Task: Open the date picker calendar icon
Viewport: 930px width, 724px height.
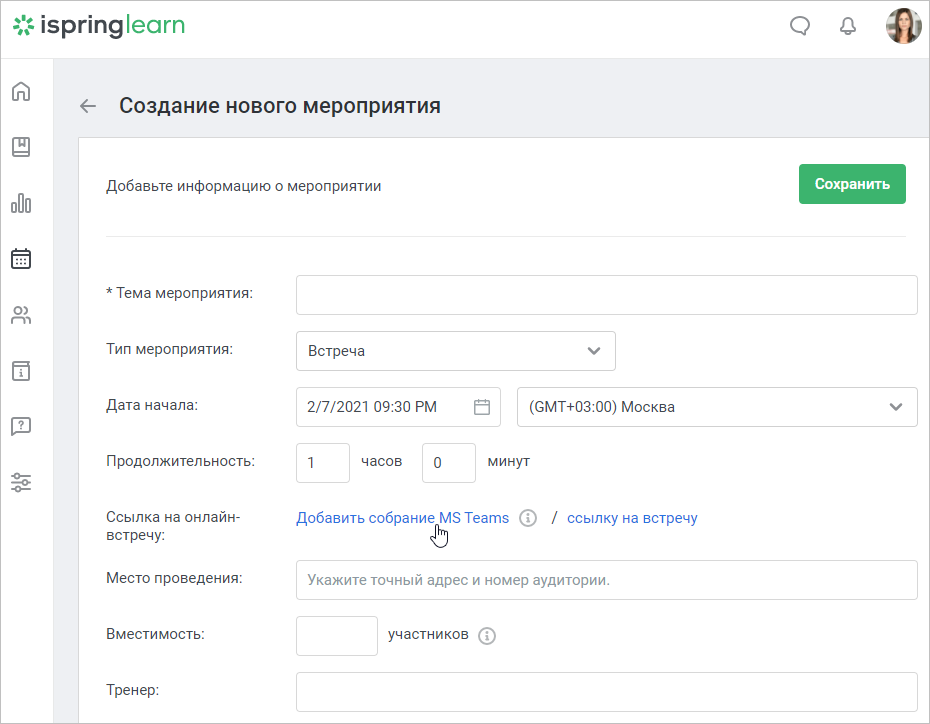Action: click(x=482, y=407)
